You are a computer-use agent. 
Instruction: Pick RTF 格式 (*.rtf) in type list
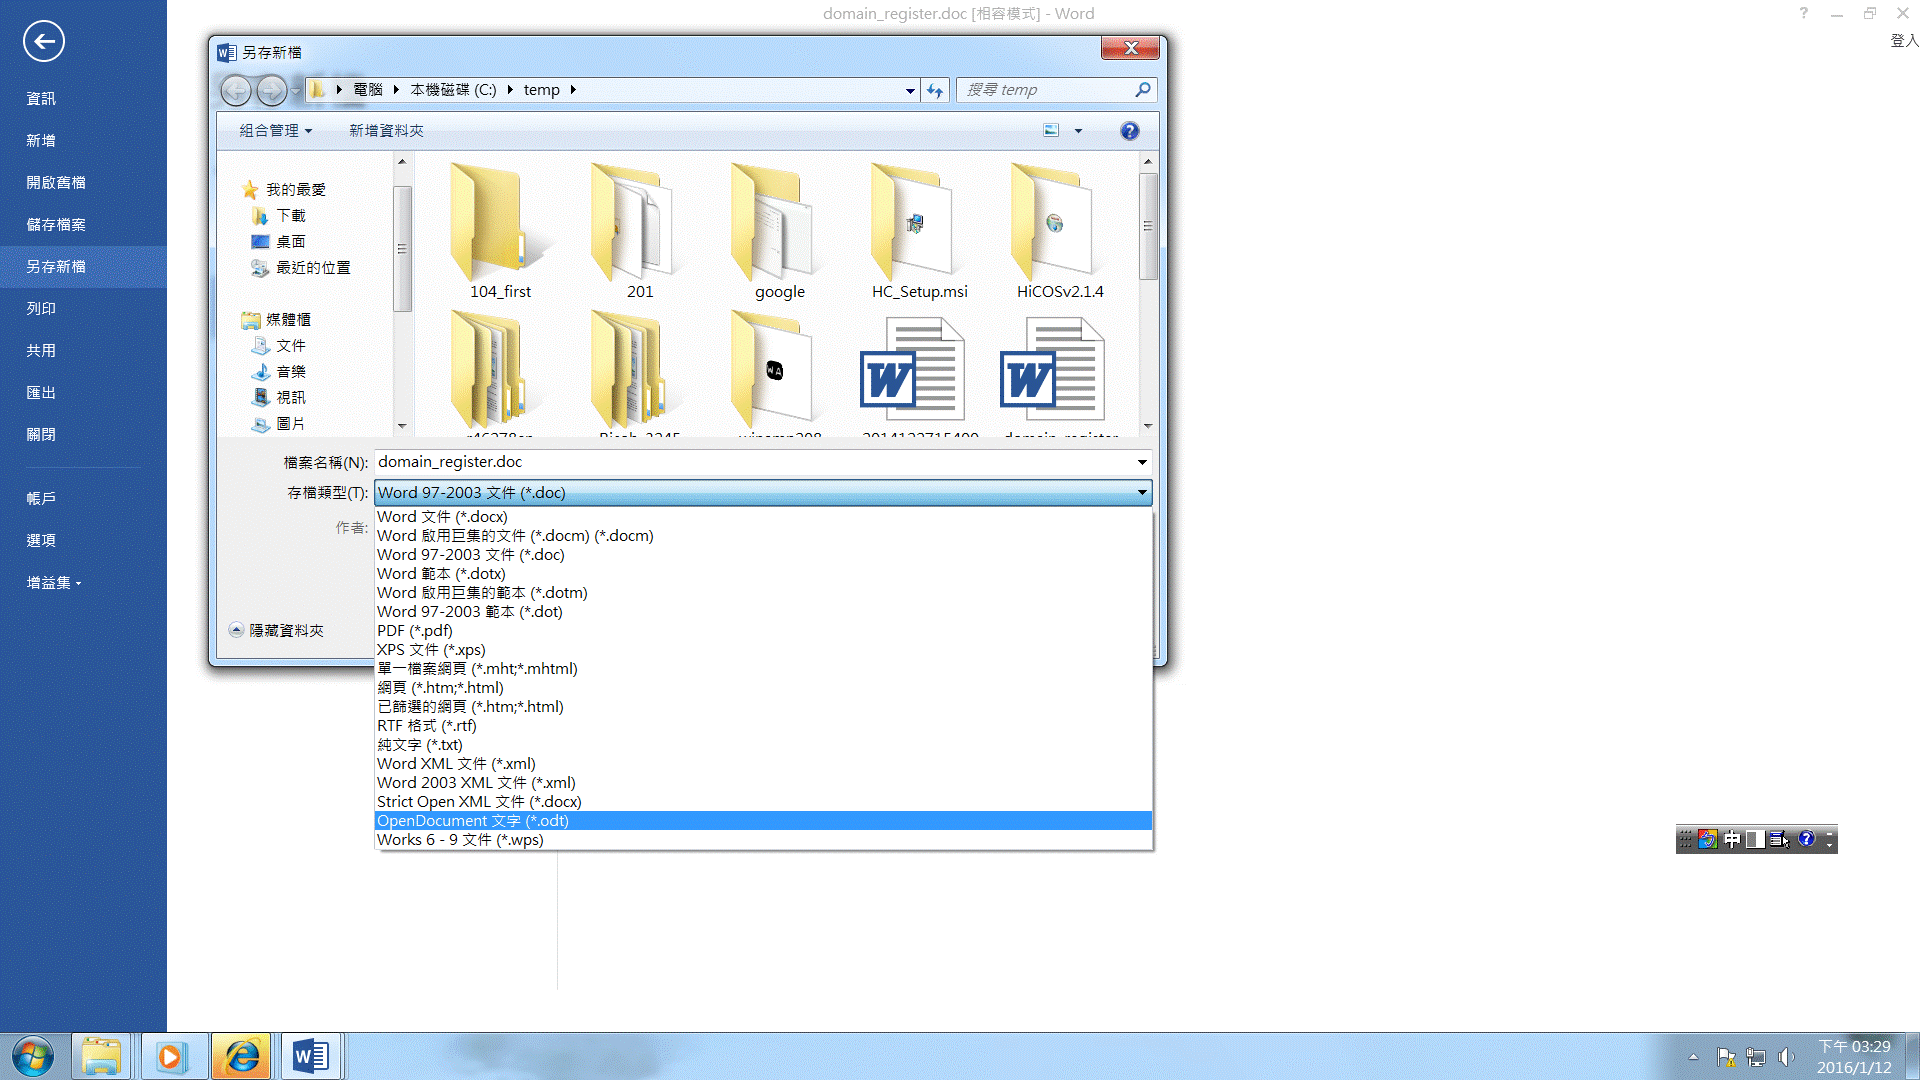426,726
